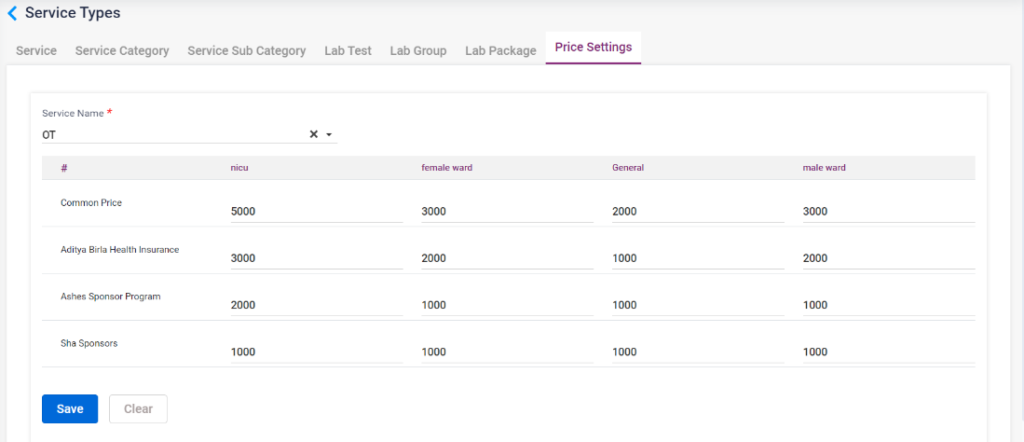The image size is (1024, 442).
Task: Click Common Price male ward field
Action: pos(888,212)
